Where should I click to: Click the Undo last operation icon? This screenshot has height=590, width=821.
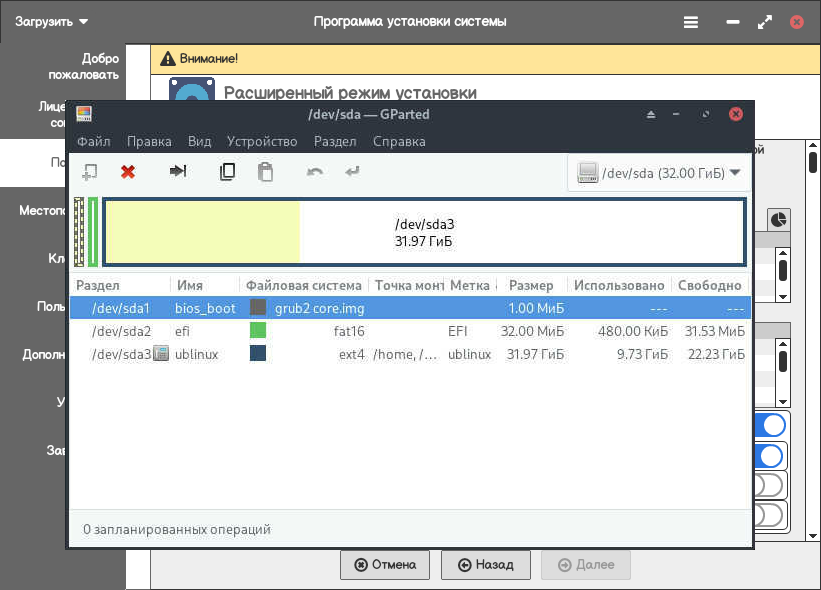tap(315, 172)
